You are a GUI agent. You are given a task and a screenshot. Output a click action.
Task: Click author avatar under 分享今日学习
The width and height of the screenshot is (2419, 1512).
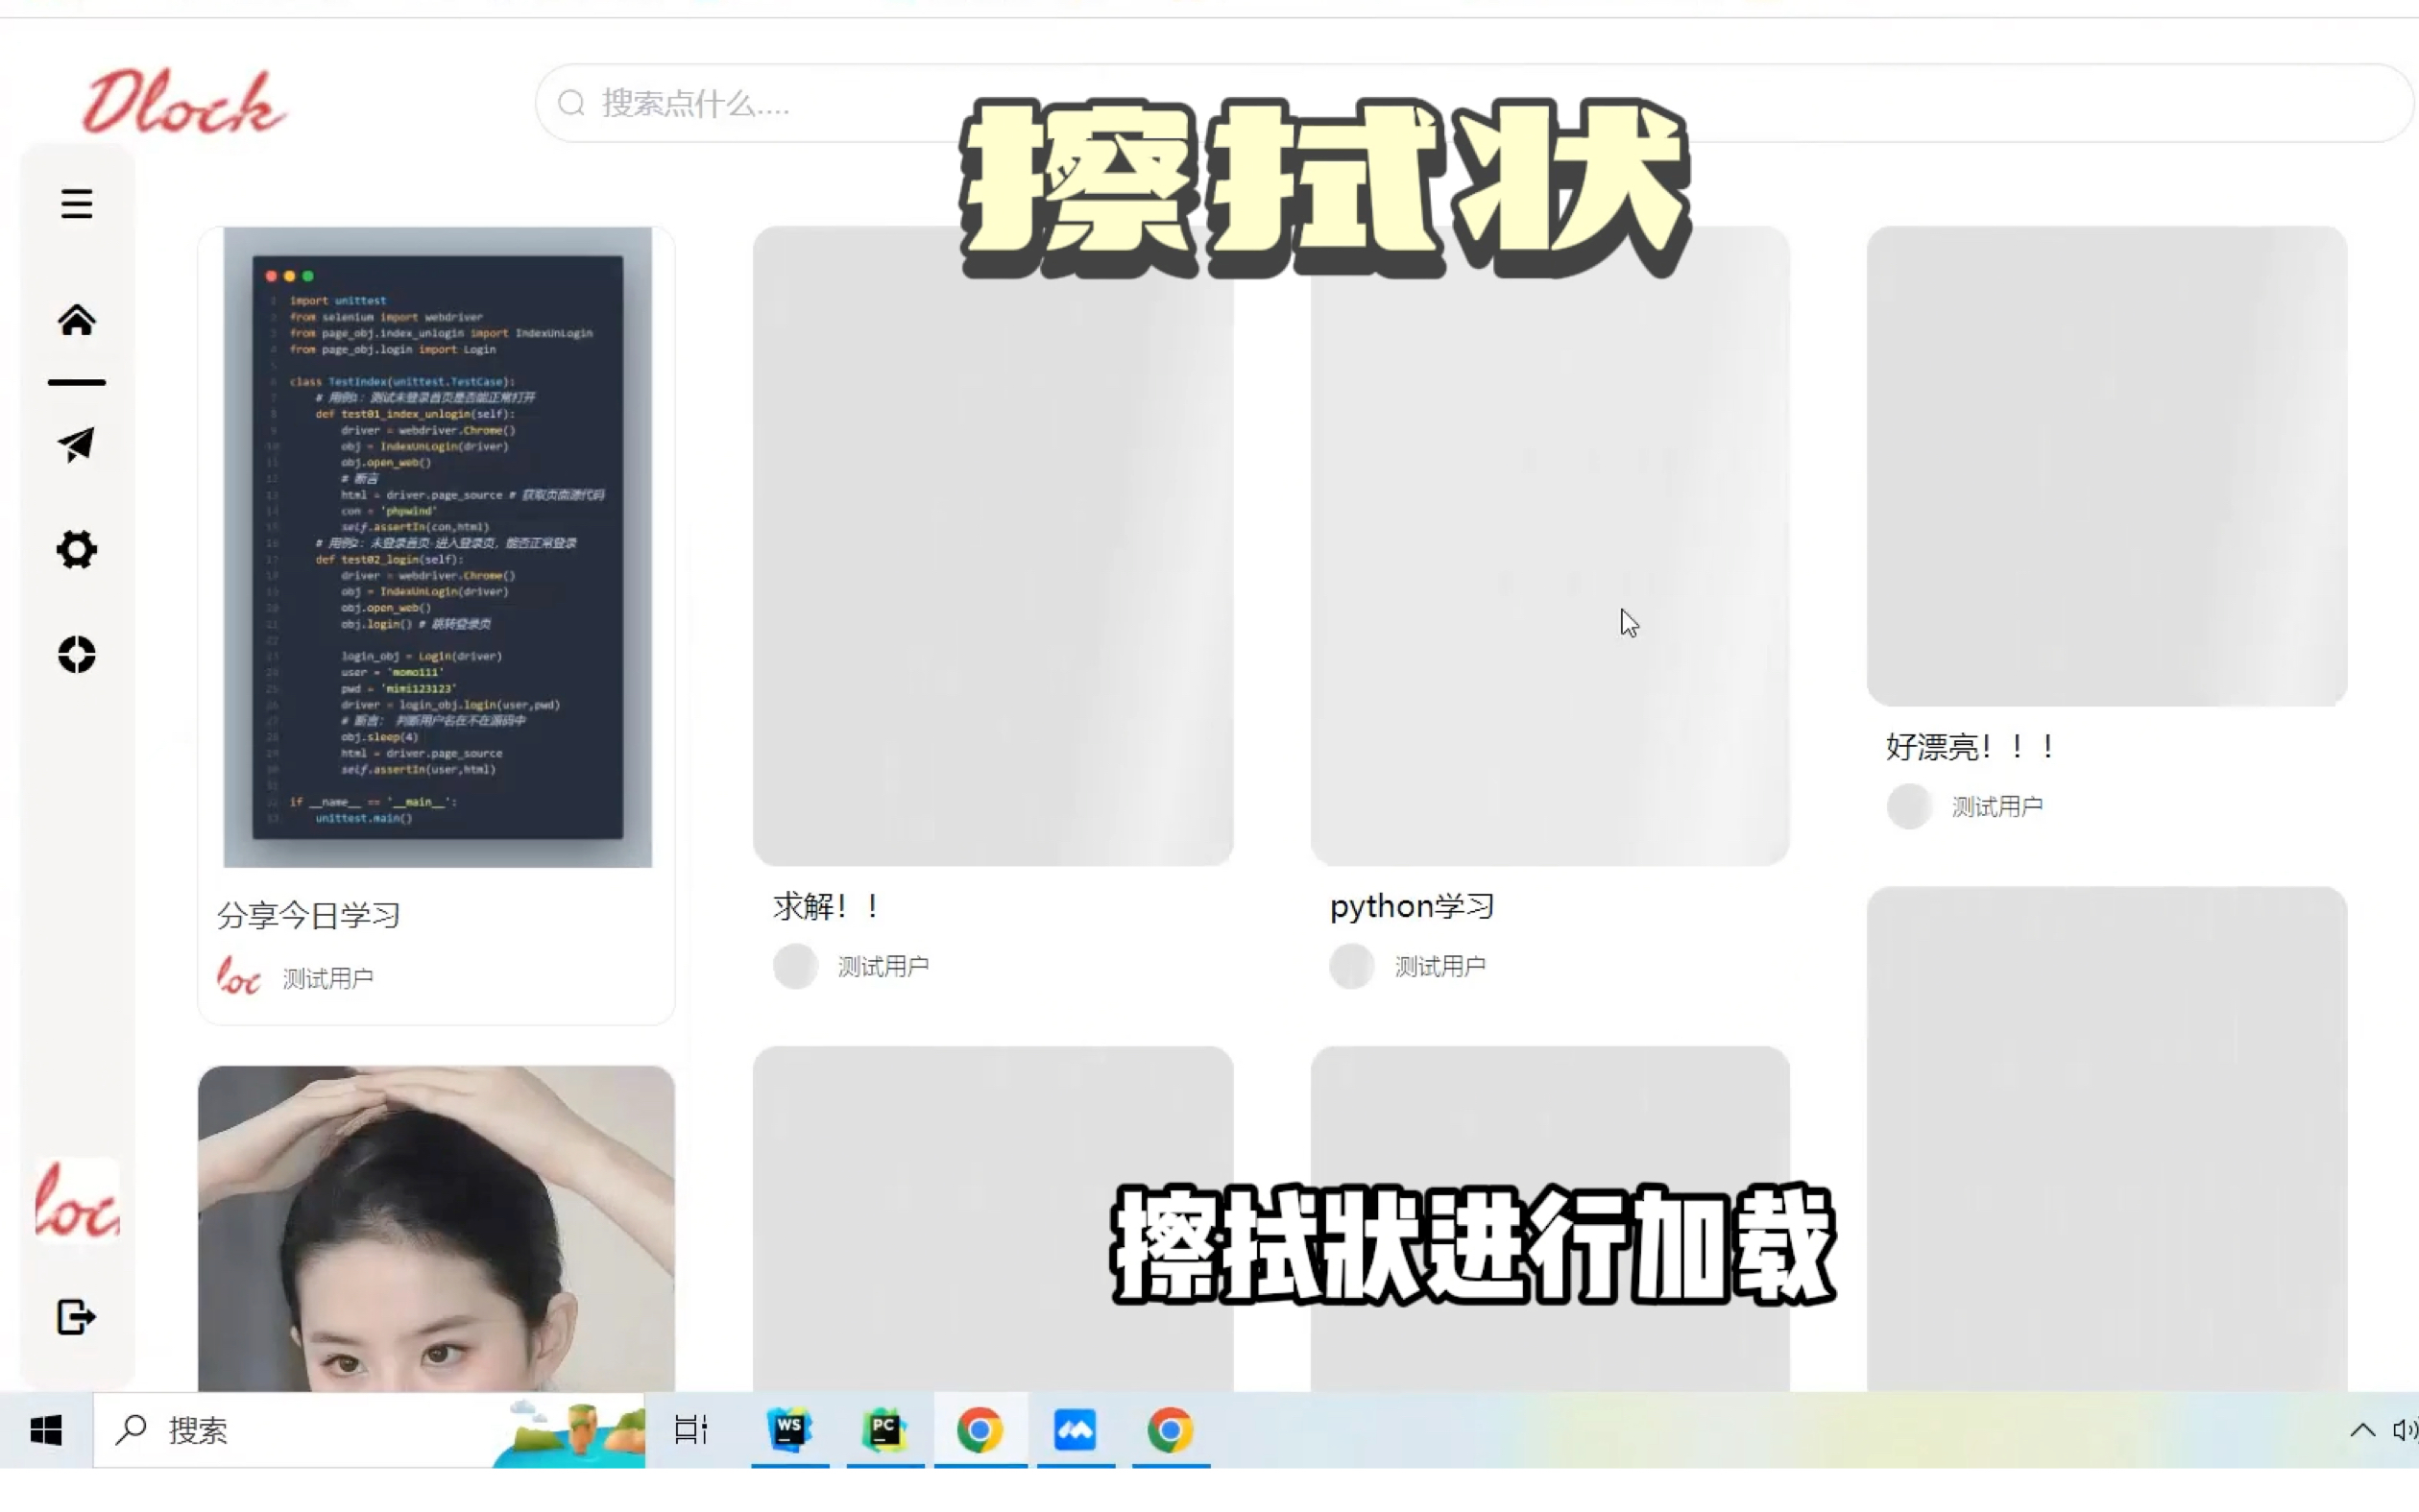pyautogui.click(x=238, y=977)
